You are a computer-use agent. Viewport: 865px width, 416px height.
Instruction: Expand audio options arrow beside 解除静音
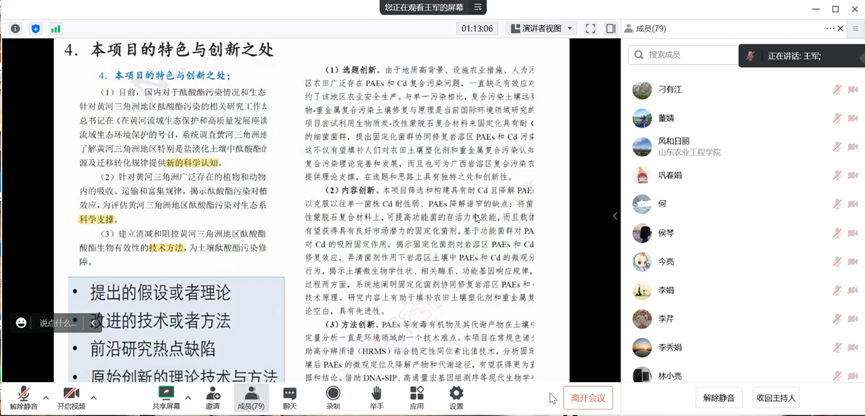pos(44,392)
